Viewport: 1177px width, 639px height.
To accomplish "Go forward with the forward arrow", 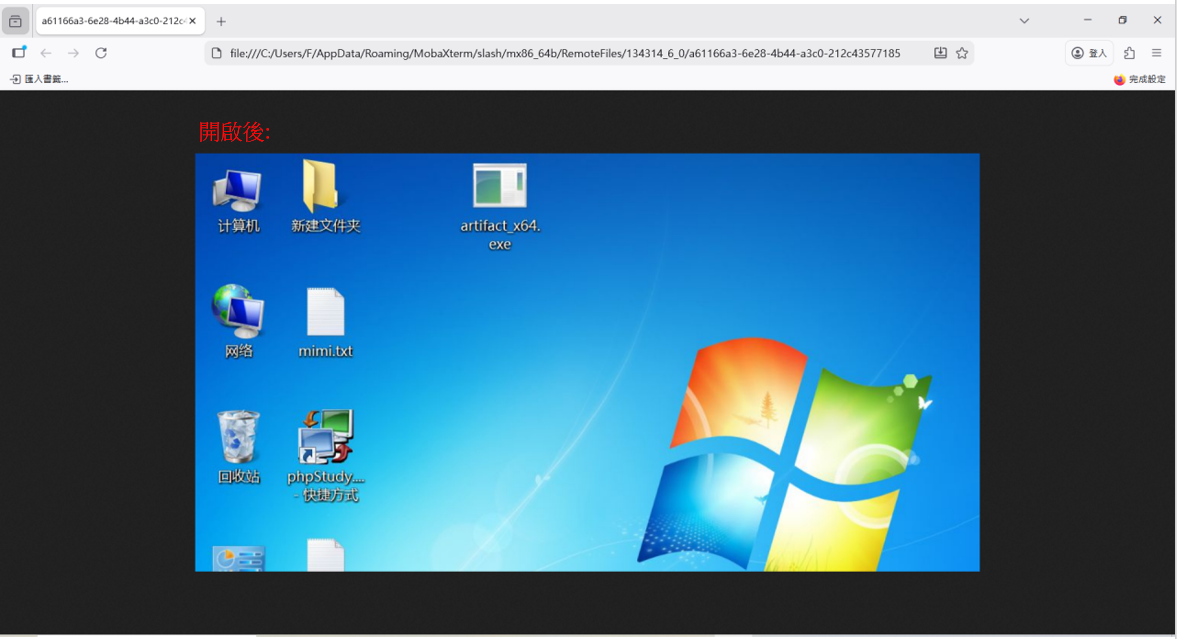I will [x=74, y=53].
